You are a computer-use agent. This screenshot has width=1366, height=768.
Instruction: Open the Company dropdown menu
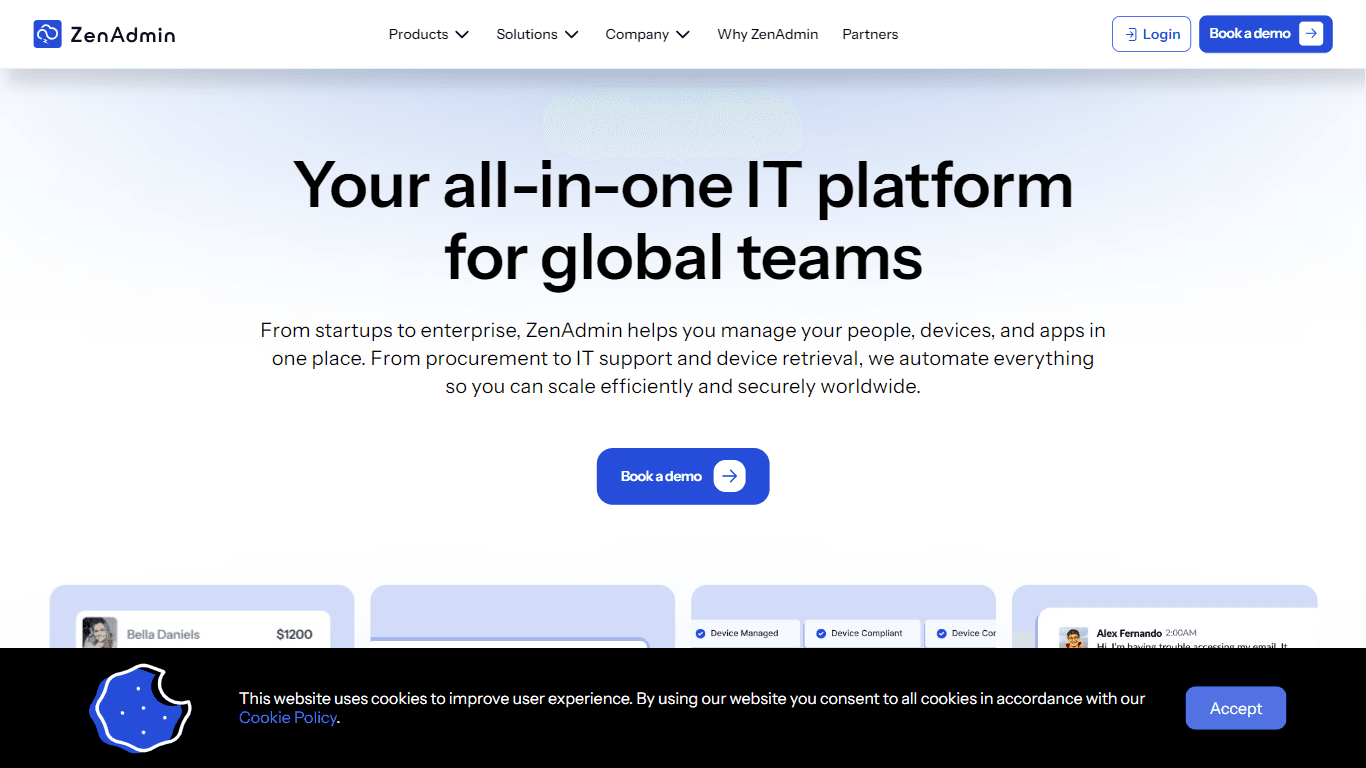[648, 34]
